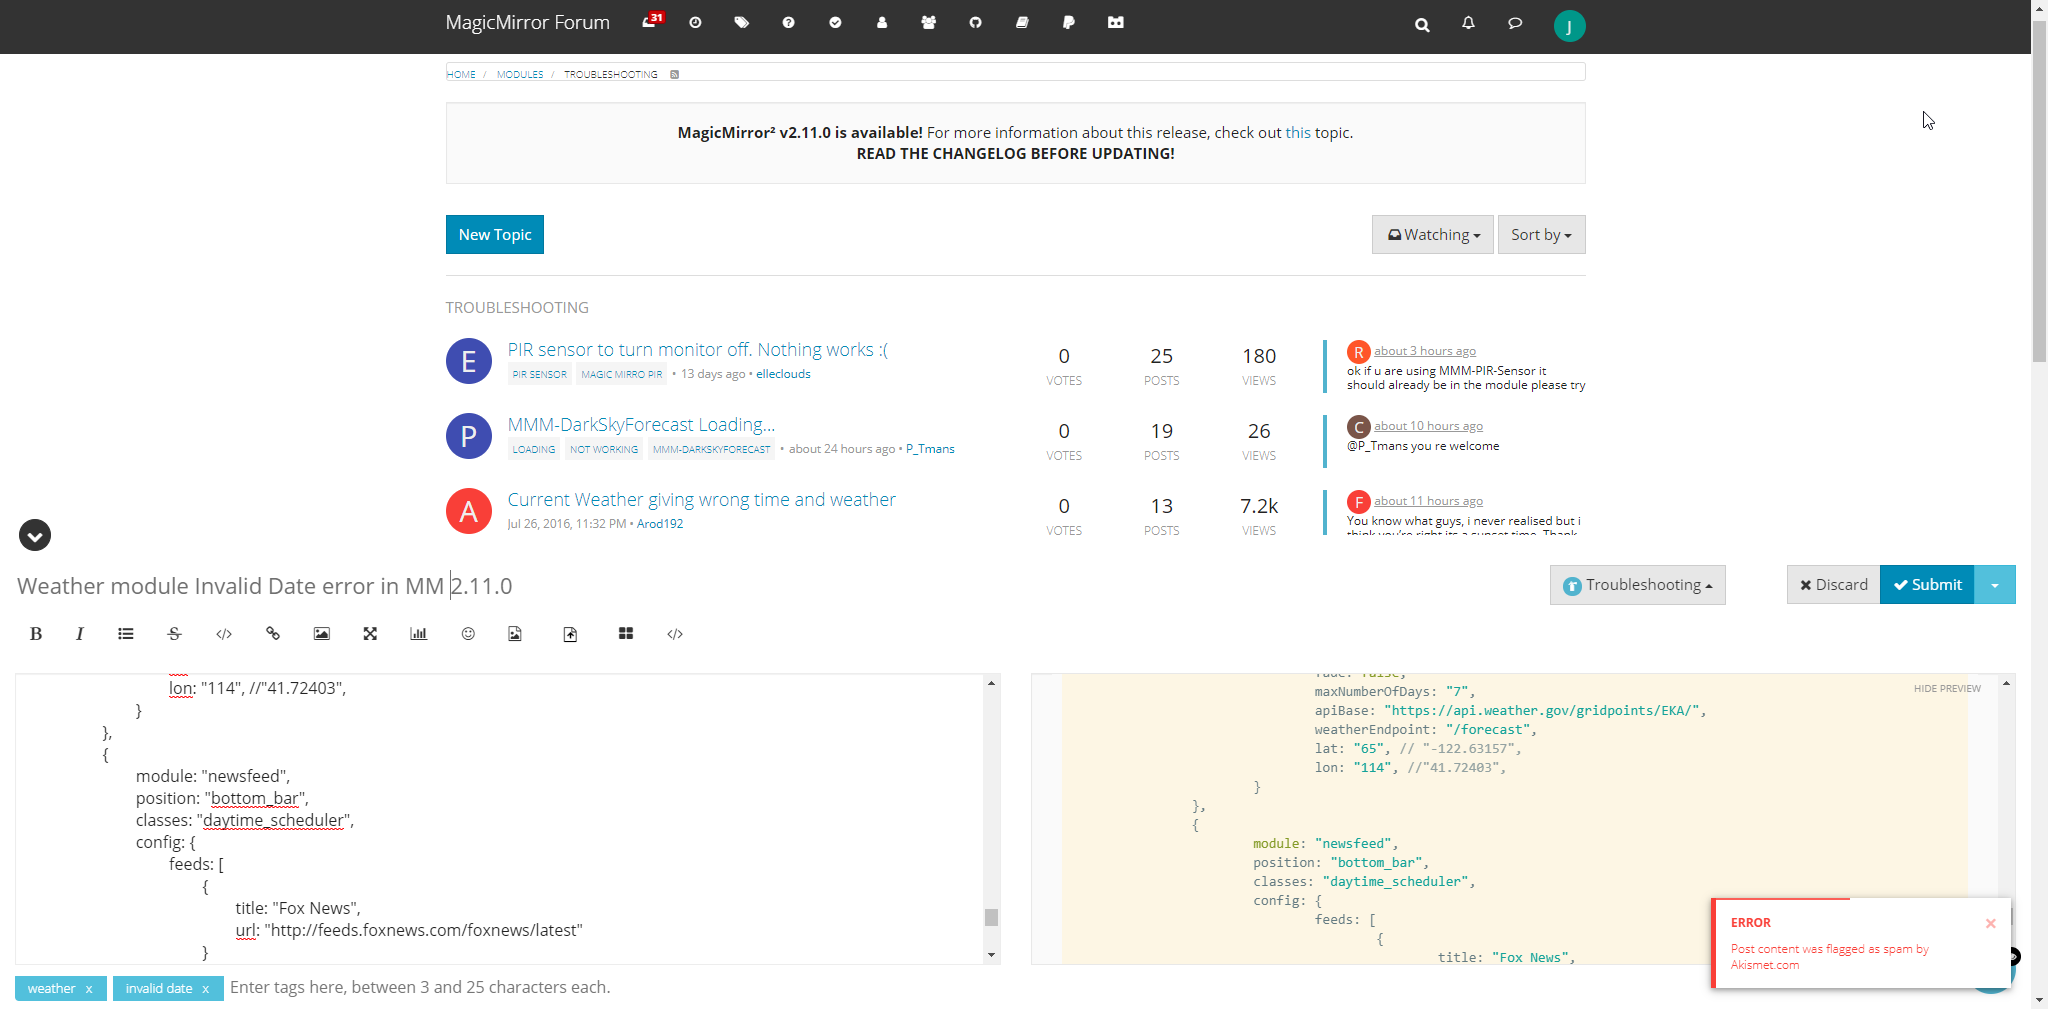Click the strikethrough formatting icon
The height and width of the screenshot is (1009, 2048).
pyautogui.click(x=174, y=634)
